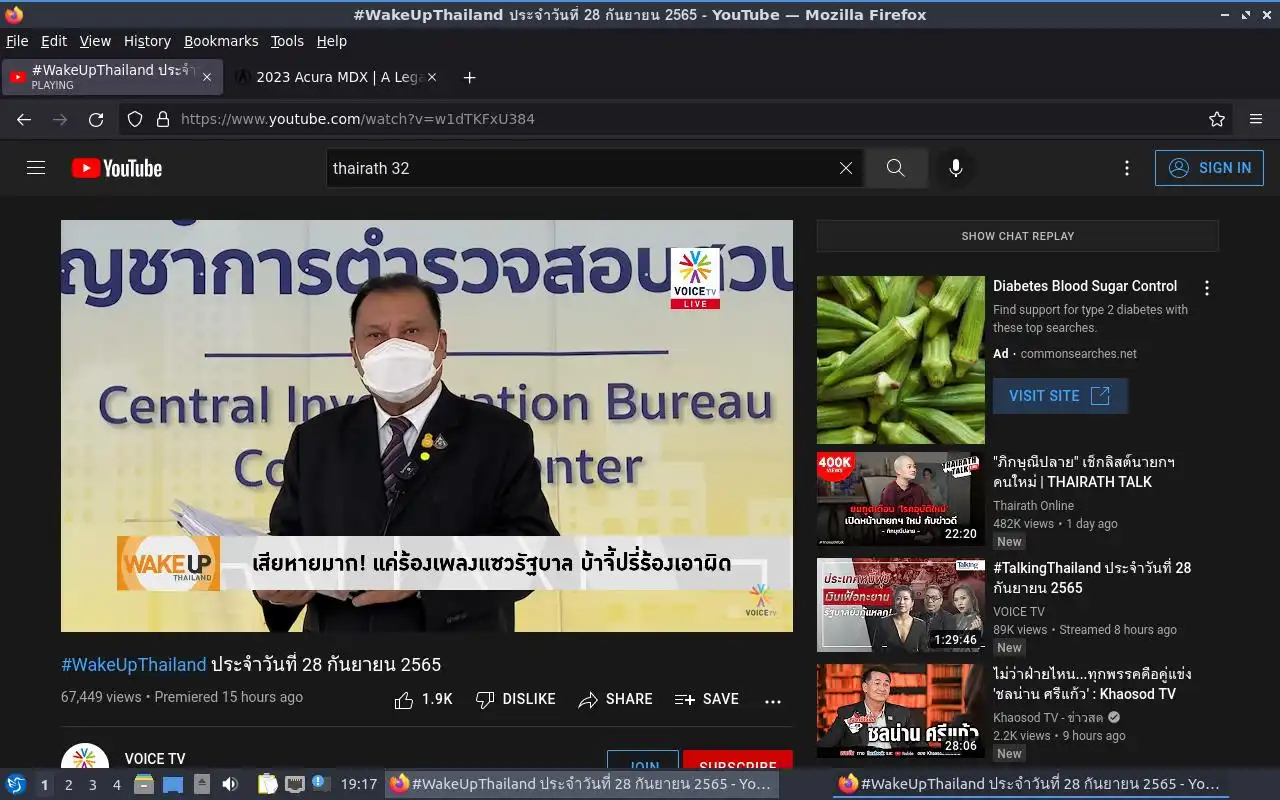Open the Edit menu
The image size is (1280, 800).
[x=54, y=41]
